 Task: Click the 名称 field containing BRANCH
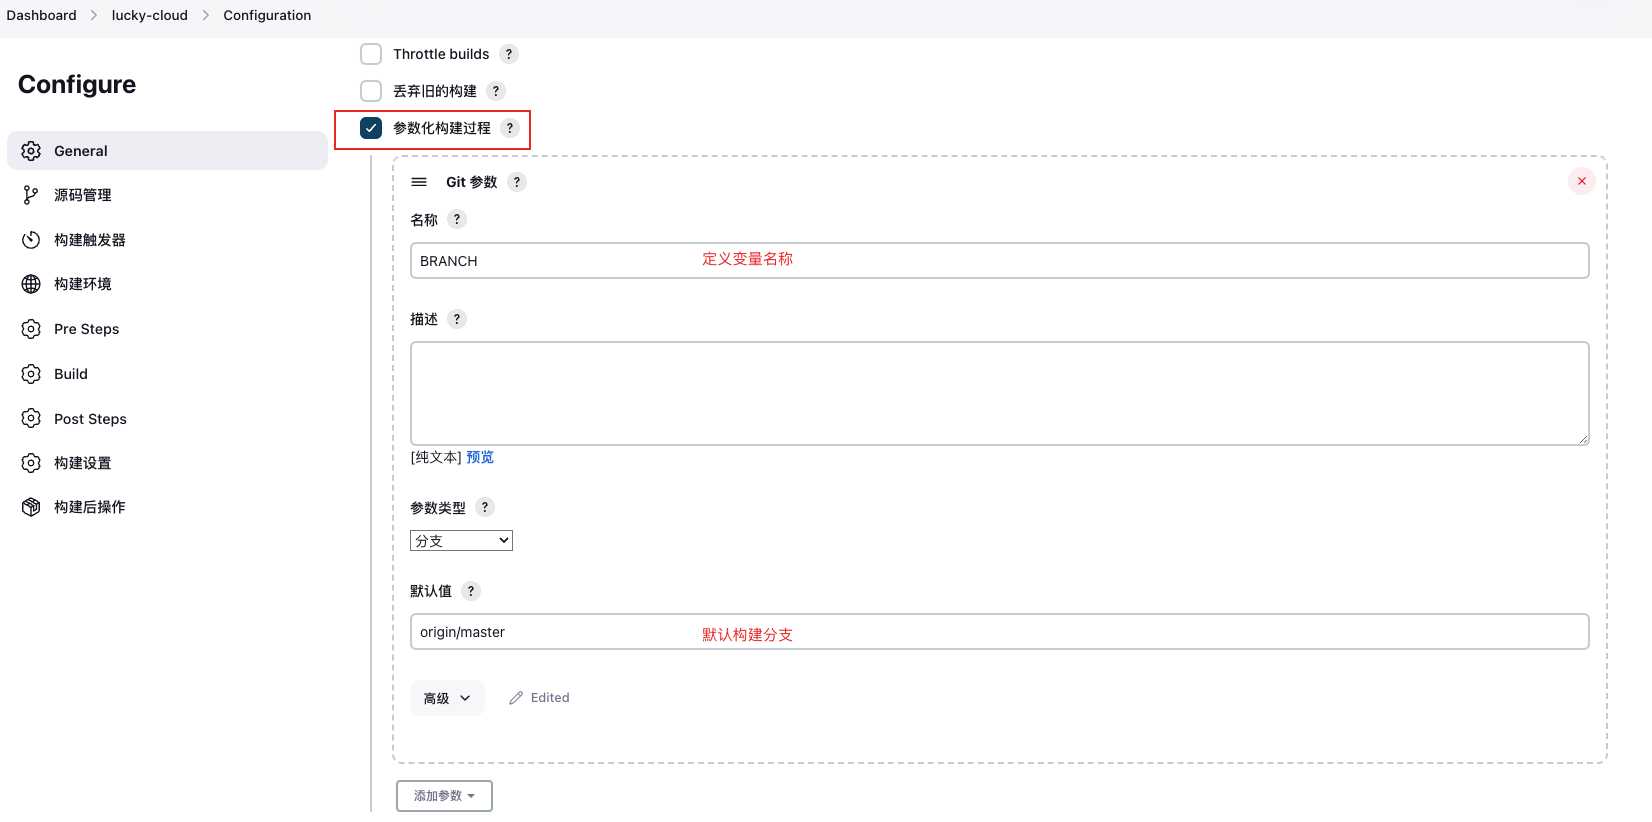(1000, 261)
